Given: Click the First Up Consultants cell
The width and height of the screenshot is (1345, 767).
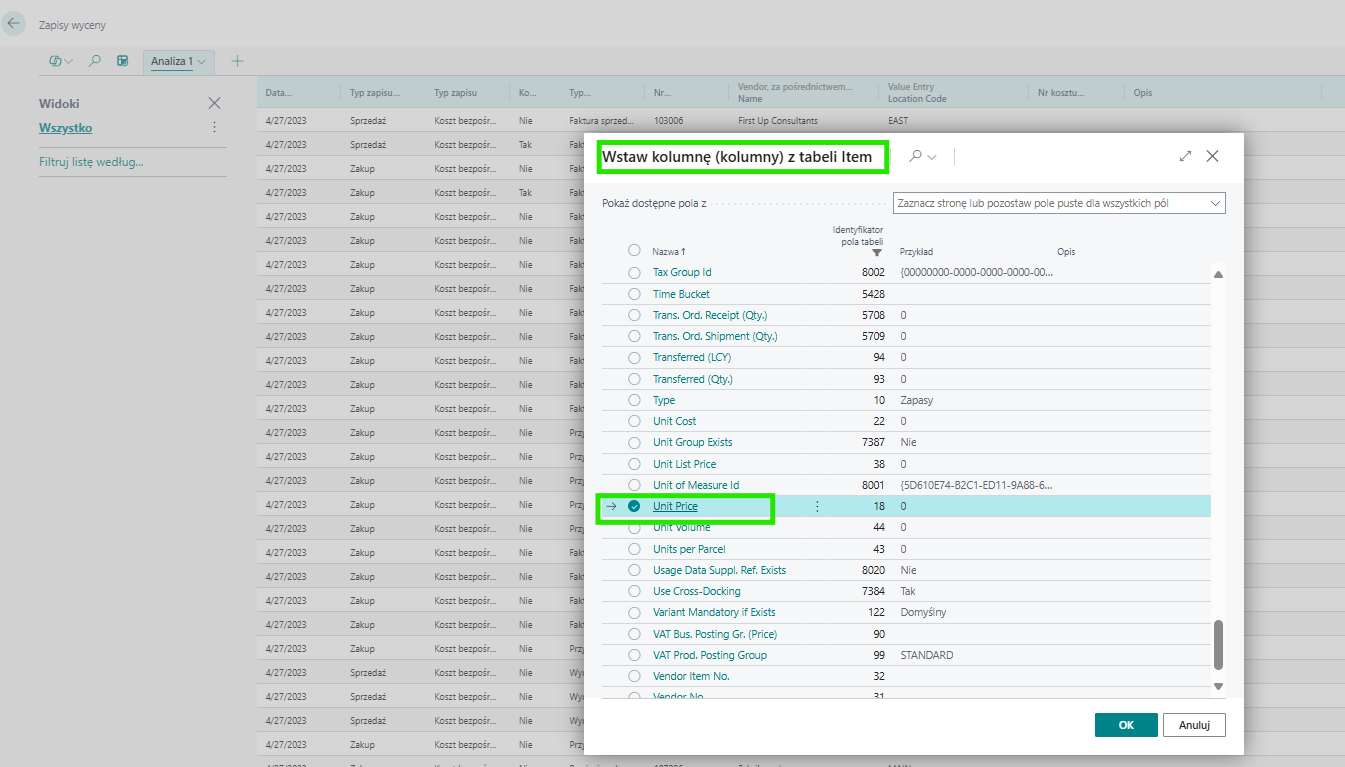Looking at the screenshot, I should (x=778, y=120).
